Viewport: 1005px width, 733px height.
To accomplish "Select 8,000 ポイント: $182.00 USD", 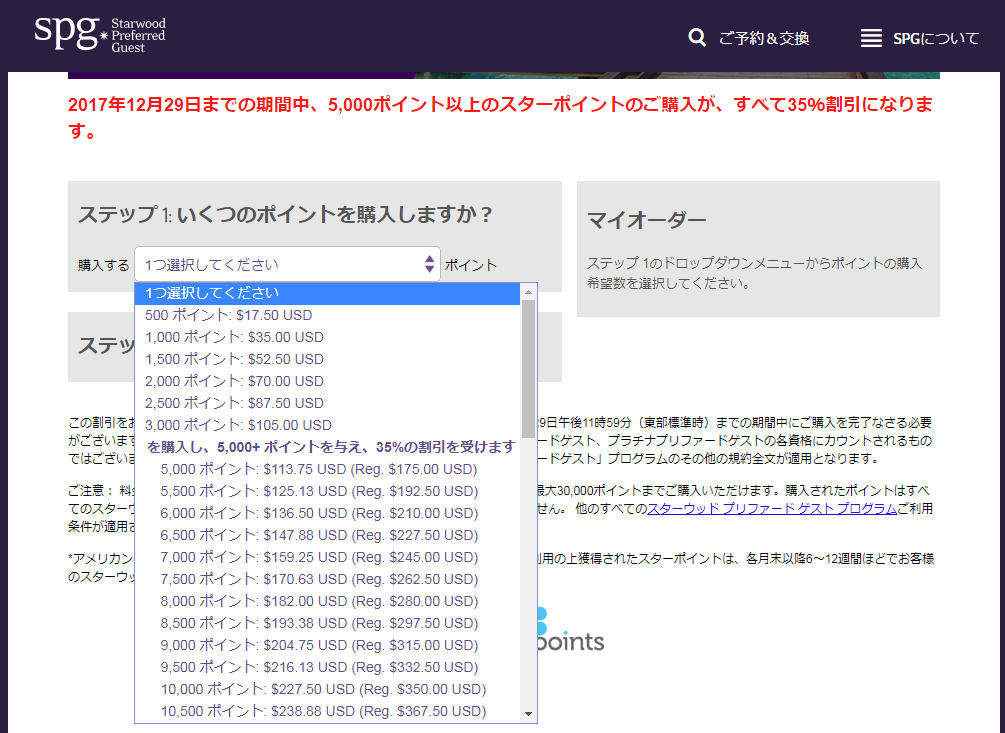I will 327,601.
